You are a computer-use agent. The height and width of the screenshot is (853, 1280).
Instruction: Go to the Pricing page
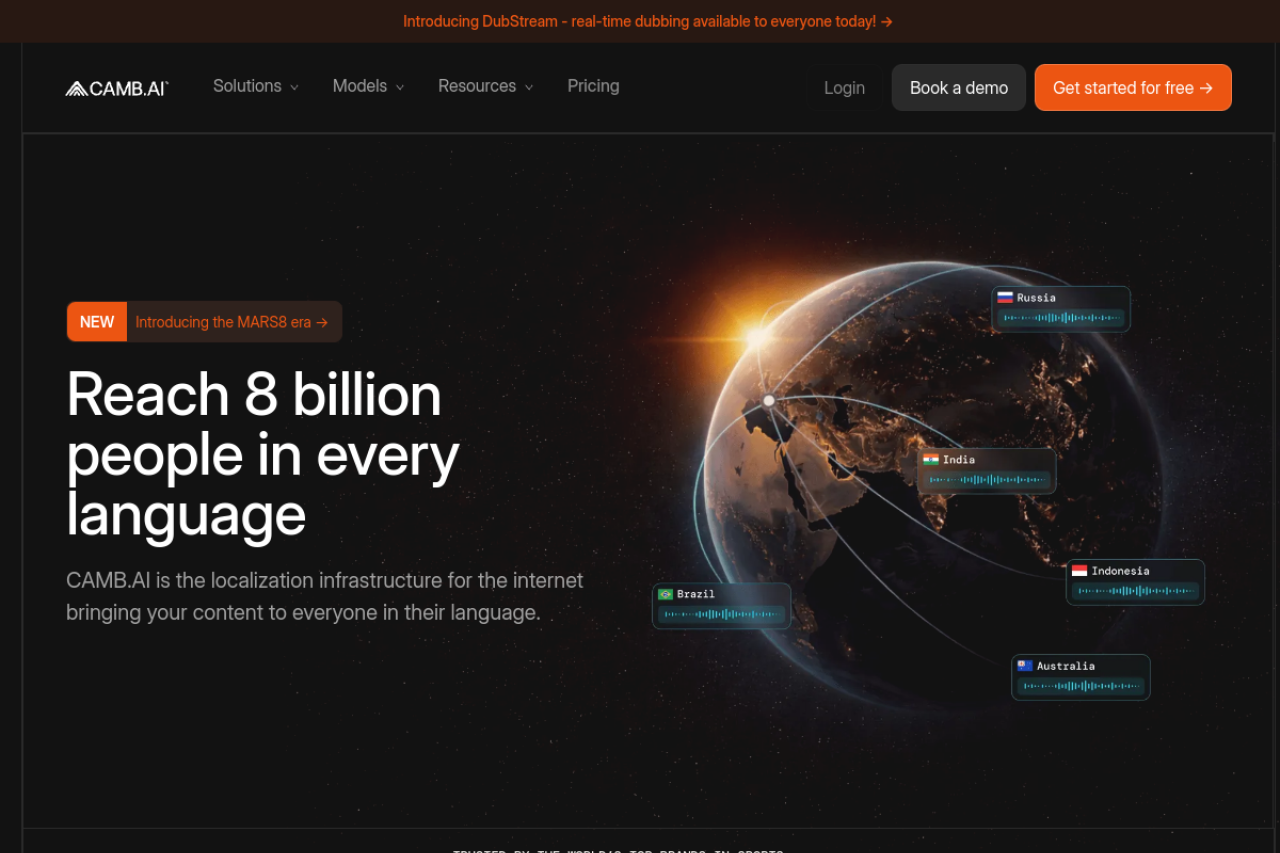(x=593, y=86)
